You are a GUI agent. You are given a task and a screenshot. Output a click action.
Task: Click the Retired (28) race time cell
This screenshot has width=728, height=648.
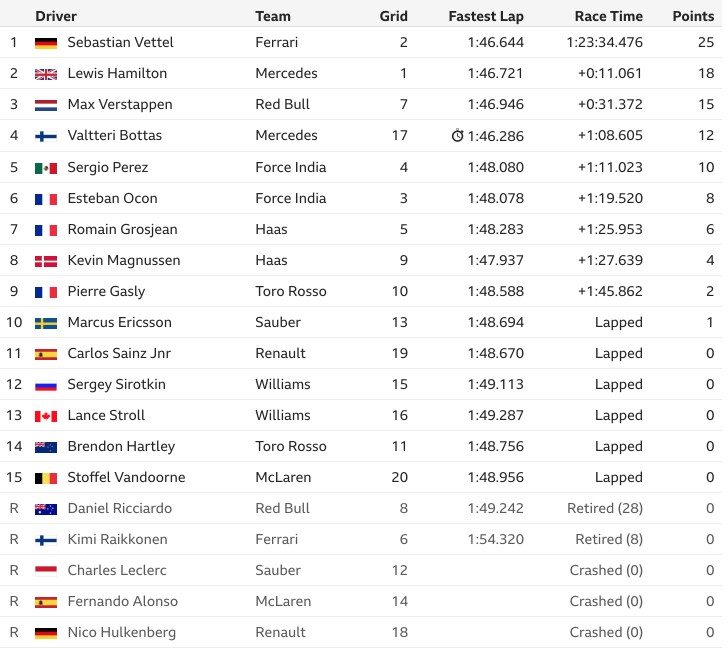[605, 508]
